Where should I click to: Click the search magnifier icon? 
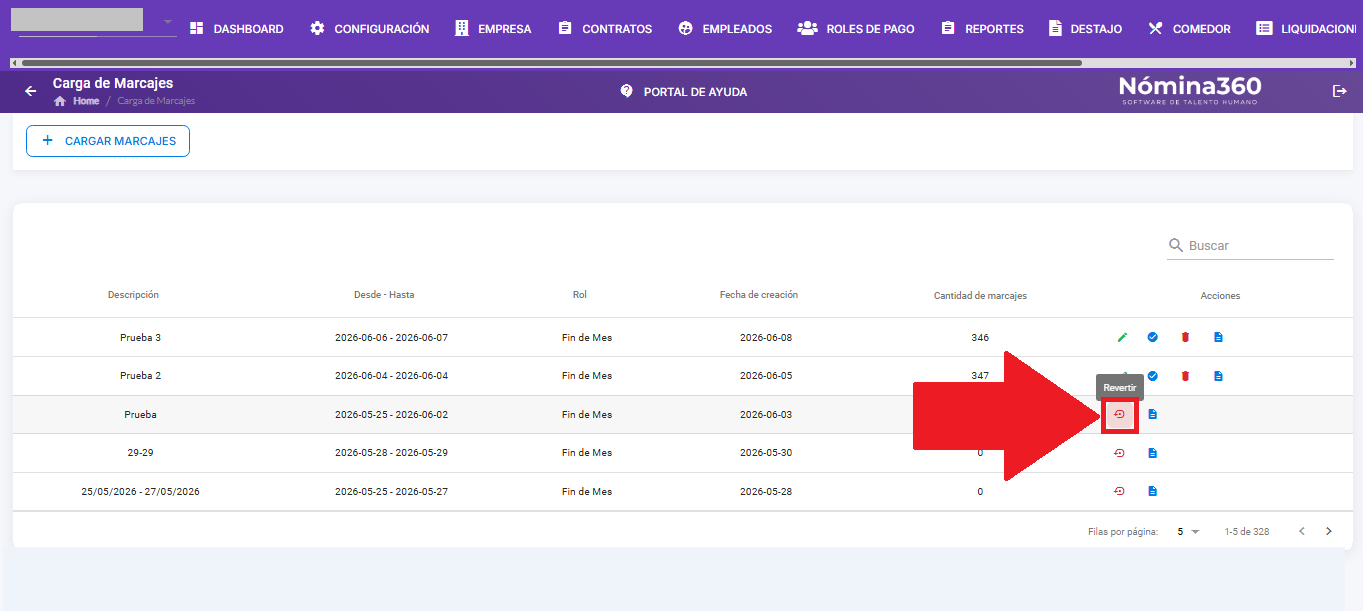(1176, 245)
